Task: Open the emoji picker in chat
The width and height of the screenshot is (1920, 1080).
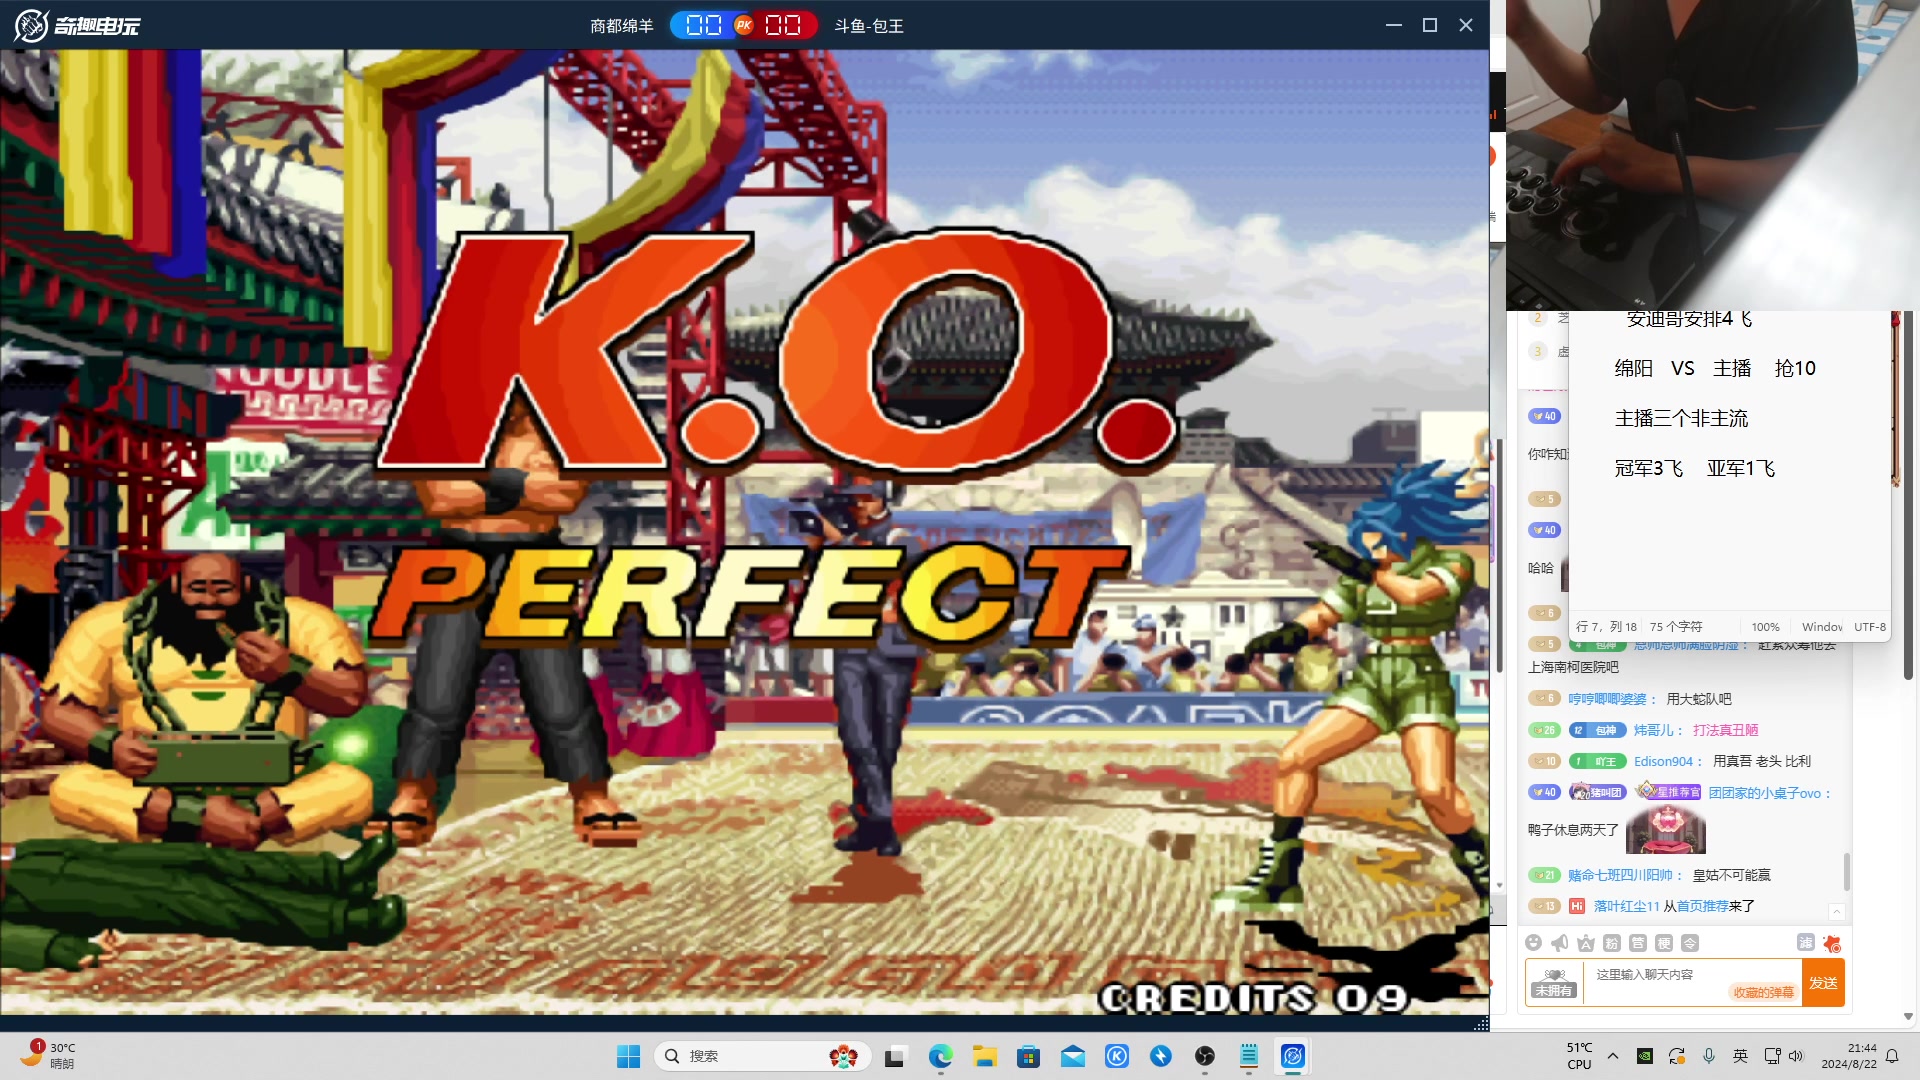Action: coord(1533,943)
